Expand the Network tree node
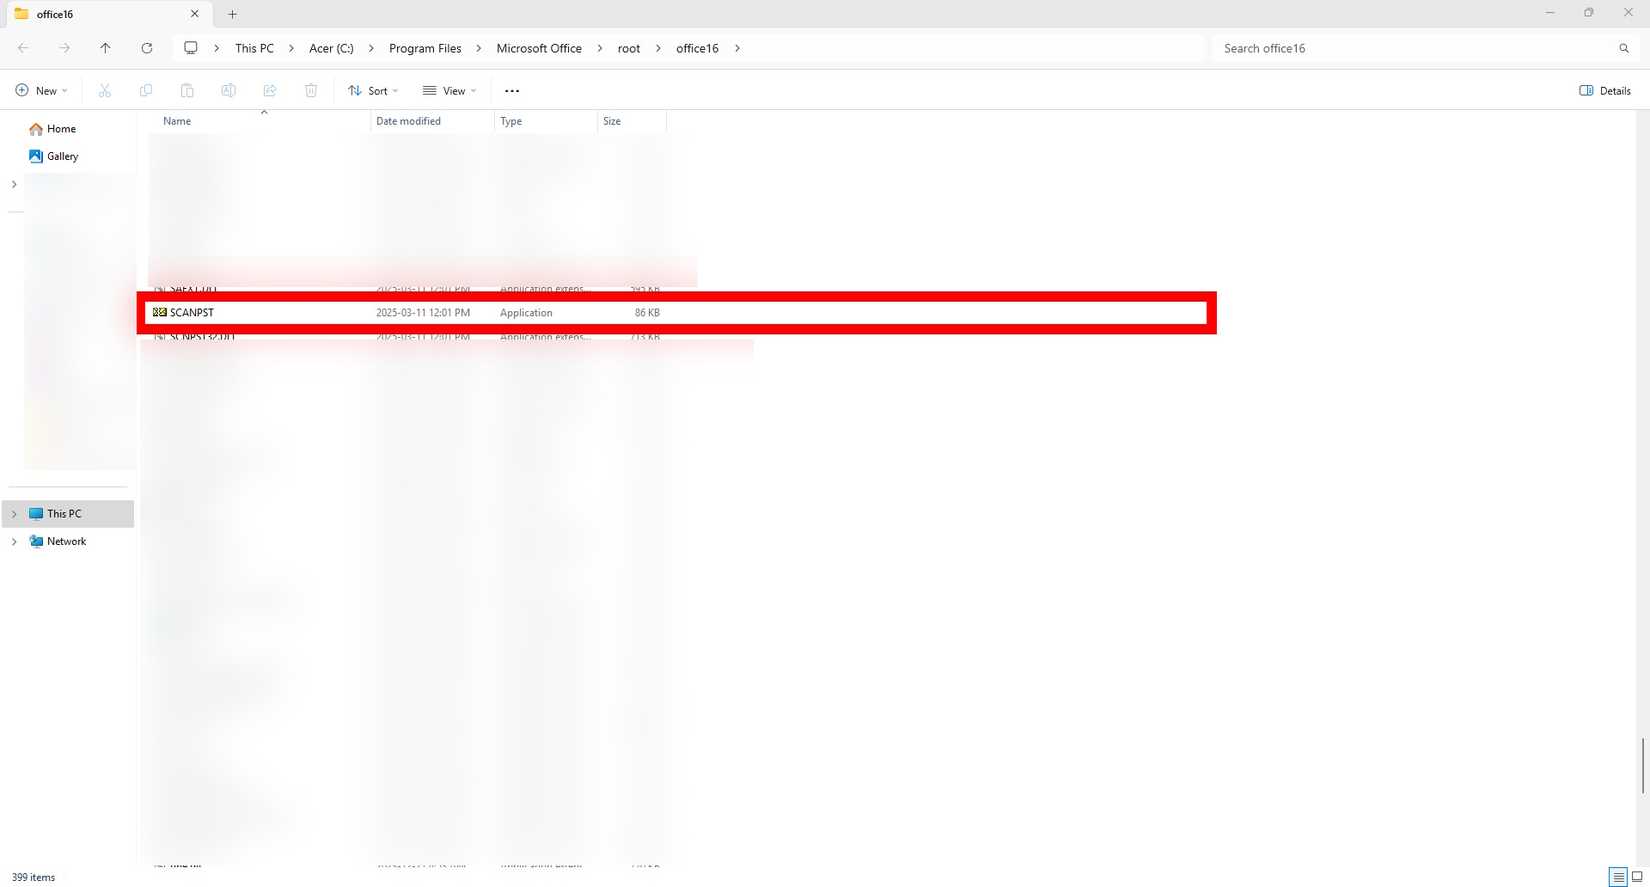The image size is (1650, 887). coord(14,542)
